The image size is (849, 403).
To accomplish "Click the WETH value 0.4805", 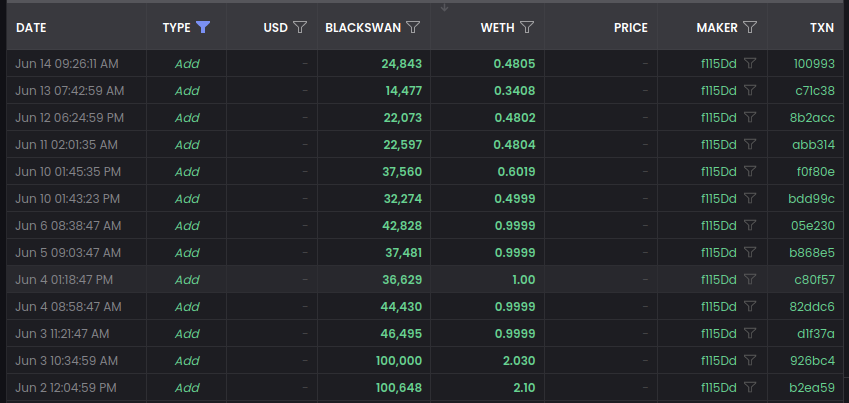I will click(514, 64).
